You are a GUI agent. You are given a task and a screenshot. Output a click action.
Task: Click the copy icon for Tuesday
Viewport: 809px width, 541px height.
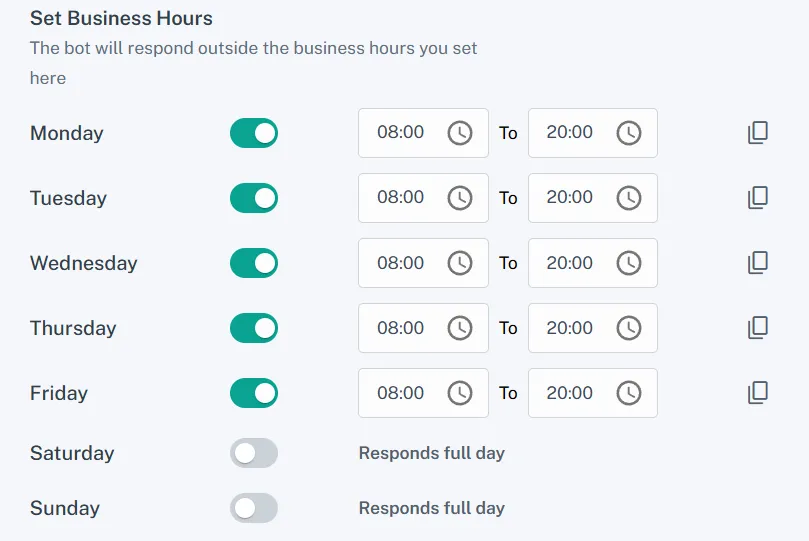click(758, 198)
